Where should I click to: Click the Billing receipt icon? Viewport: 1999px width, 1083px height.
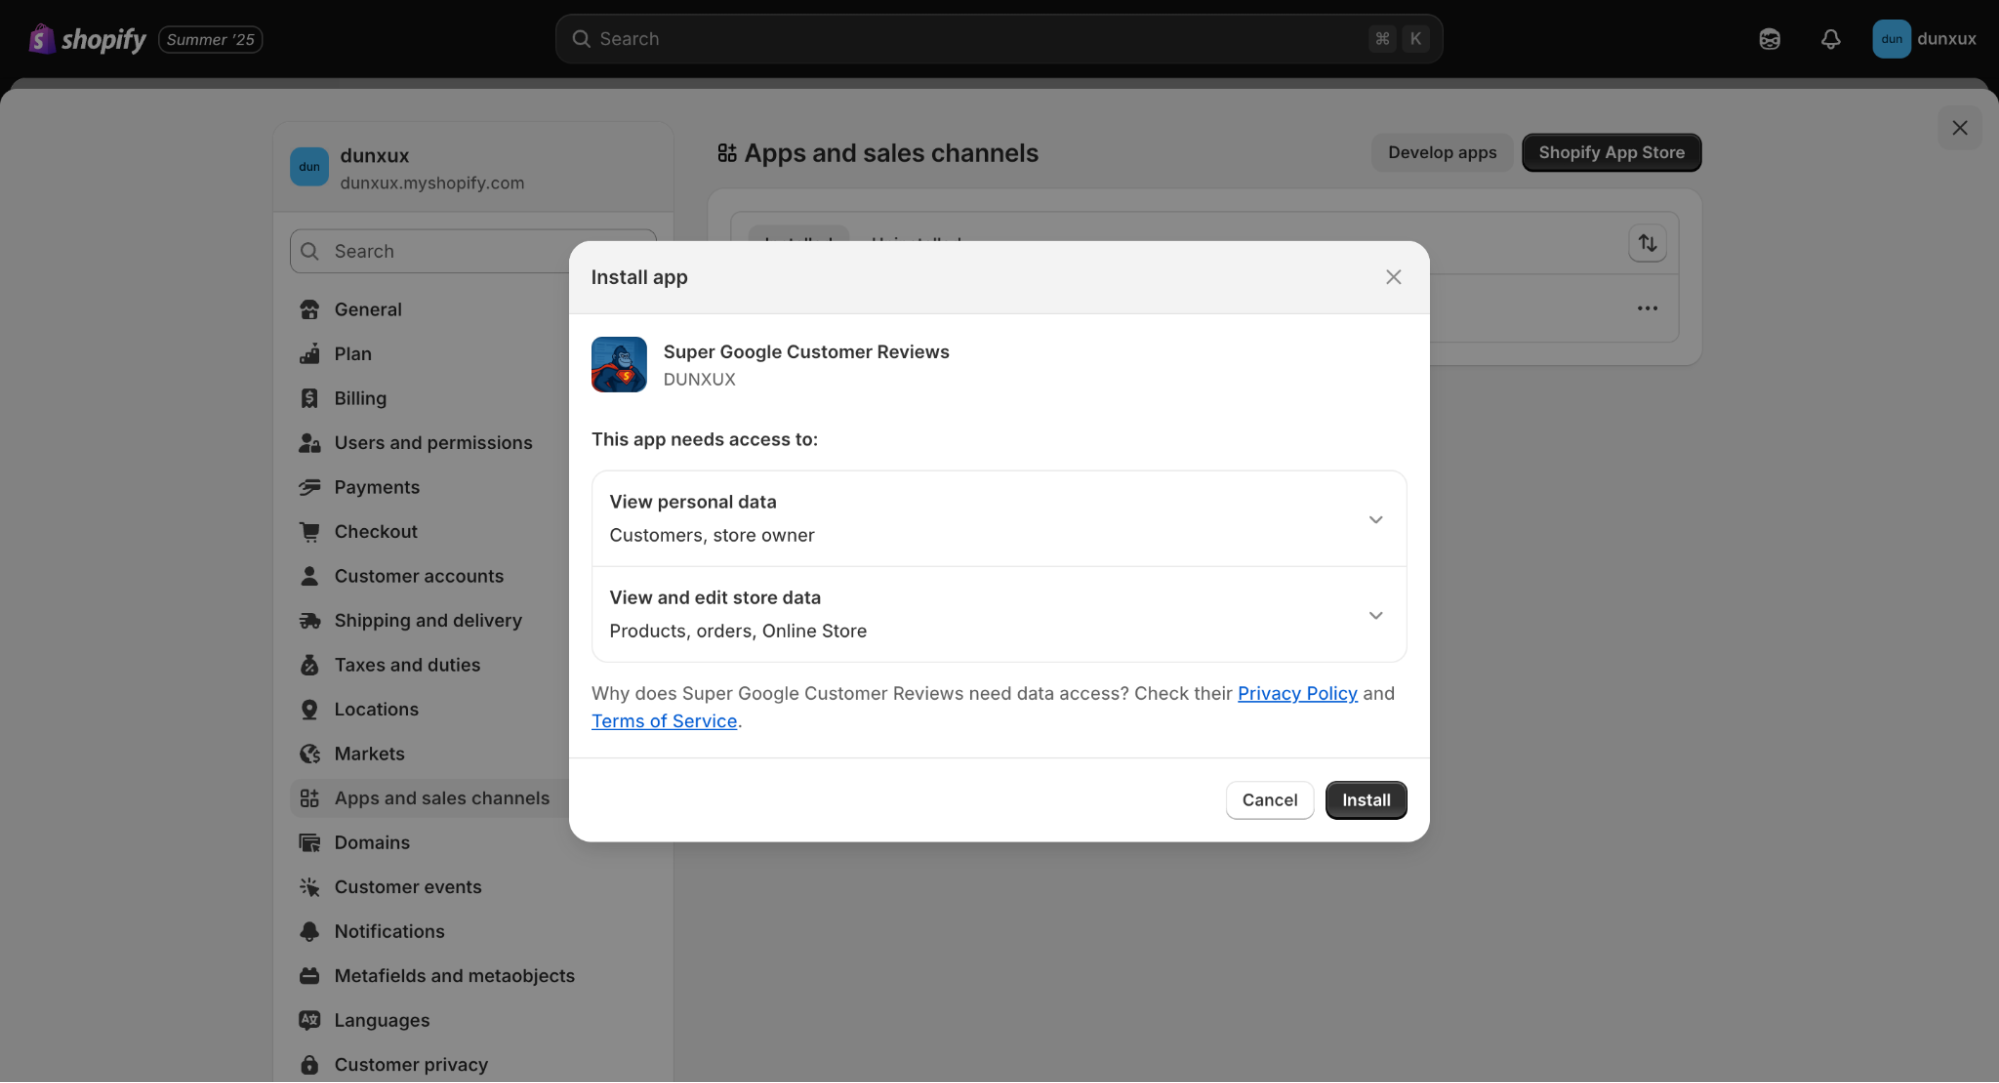pos(310,398)
